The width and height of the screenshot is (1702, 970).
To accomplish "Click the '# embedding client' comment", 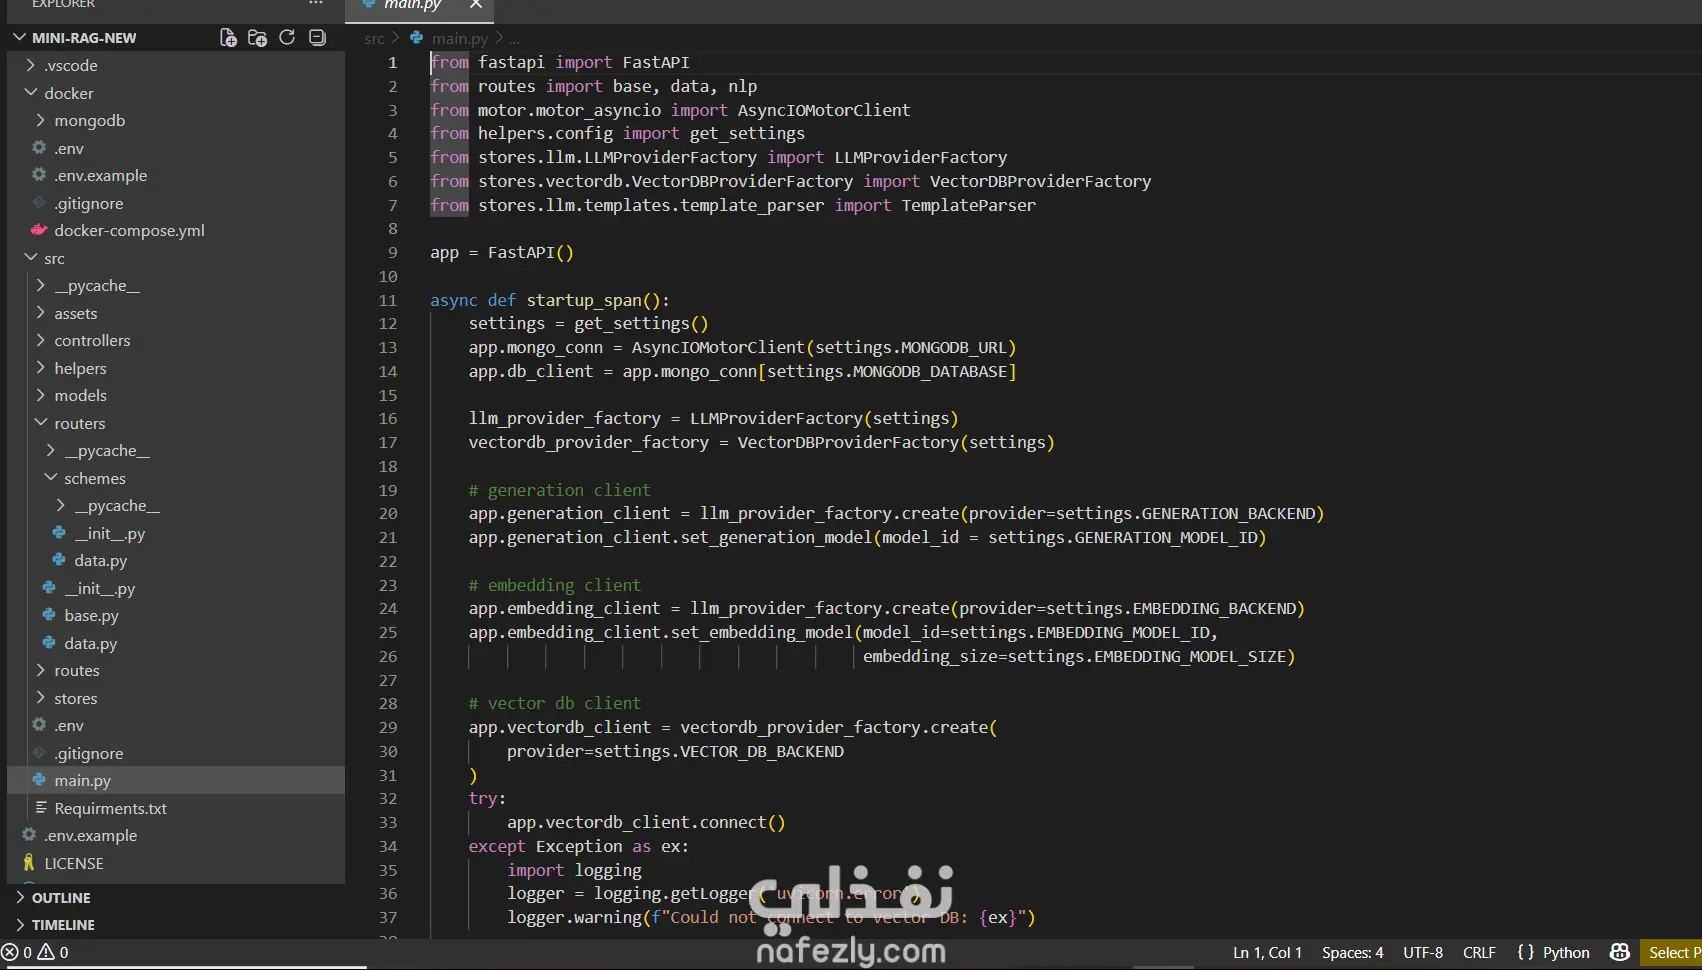I will 555,585.
